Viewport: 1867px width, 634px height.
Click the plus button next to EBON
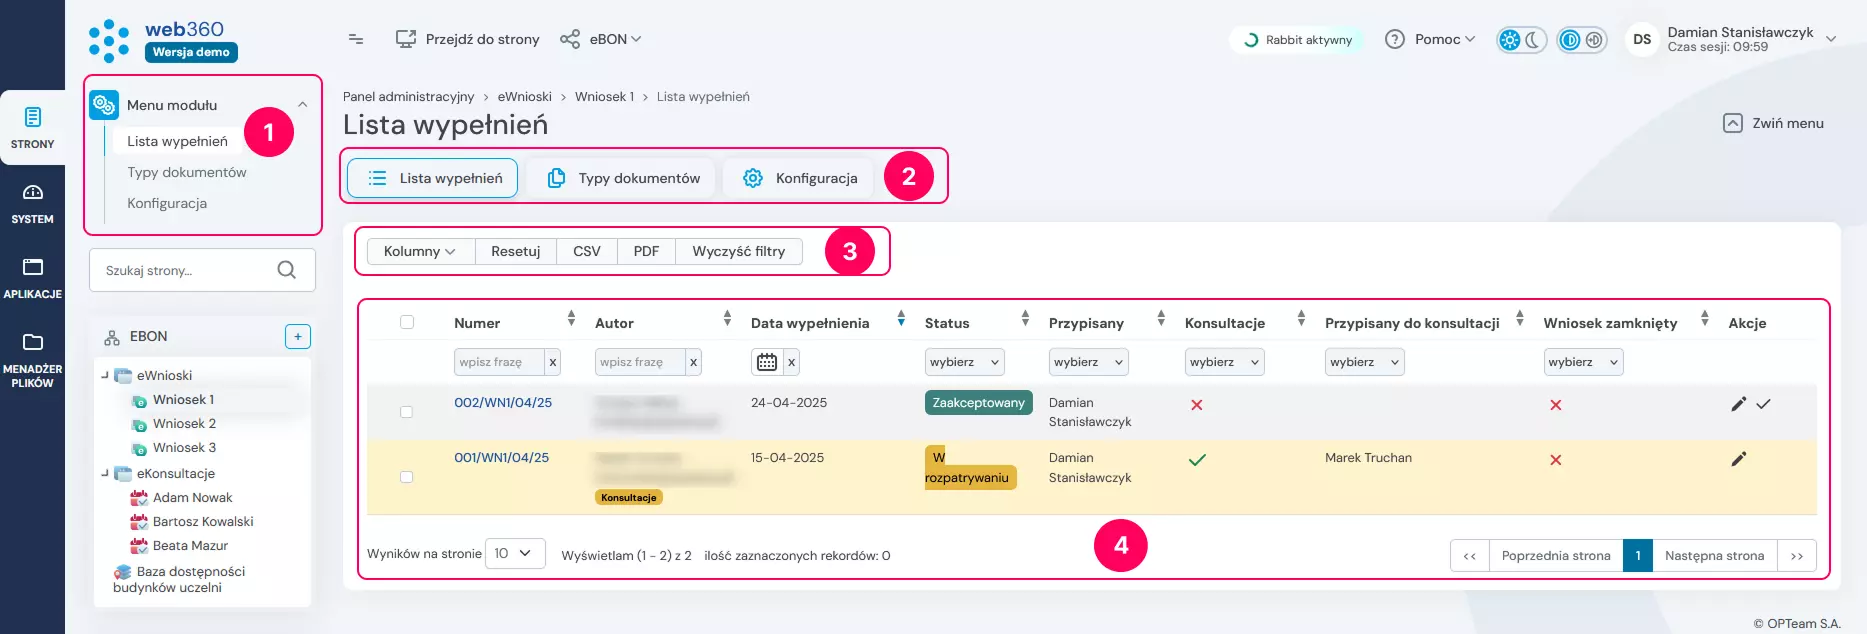pos(297,337)
